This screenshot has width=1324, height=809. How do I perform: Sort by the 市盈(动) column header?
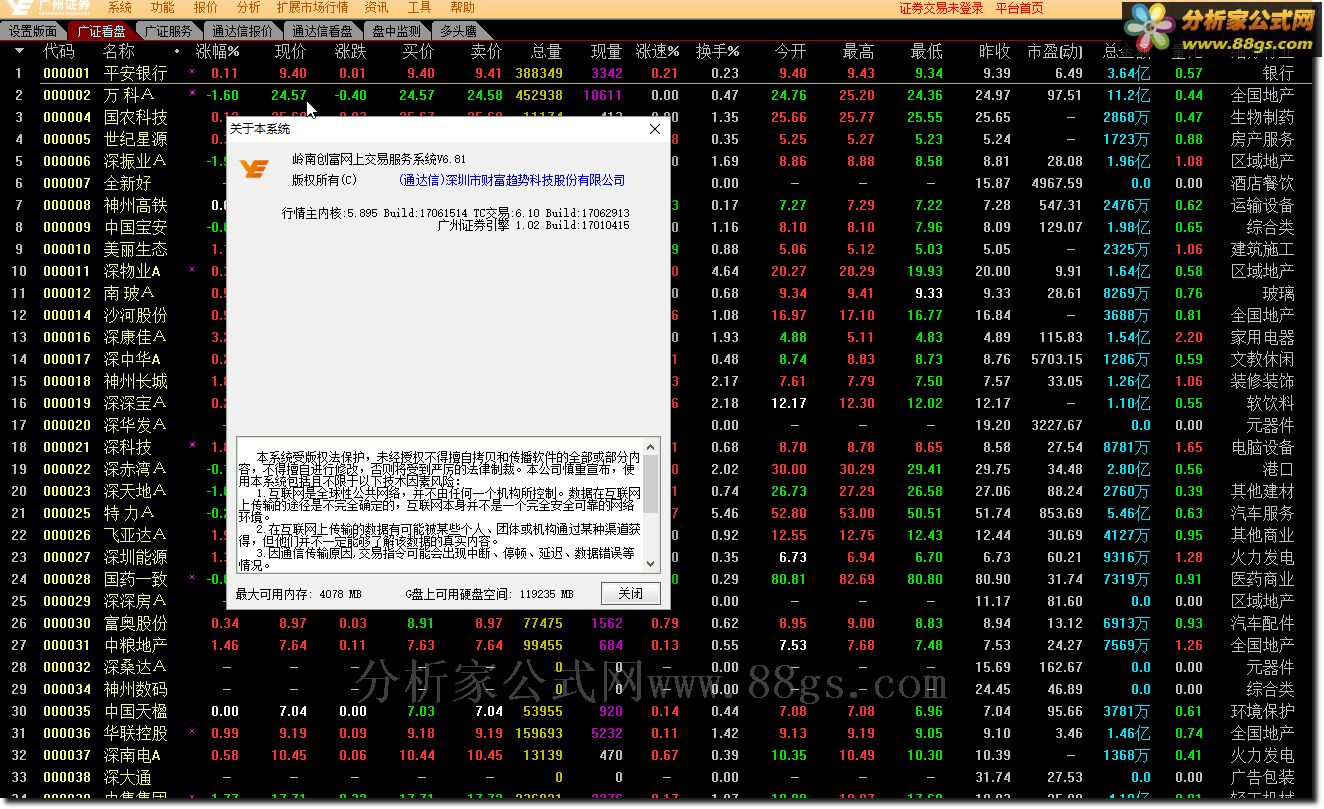pyautogui.click(x=1054, y=51)
